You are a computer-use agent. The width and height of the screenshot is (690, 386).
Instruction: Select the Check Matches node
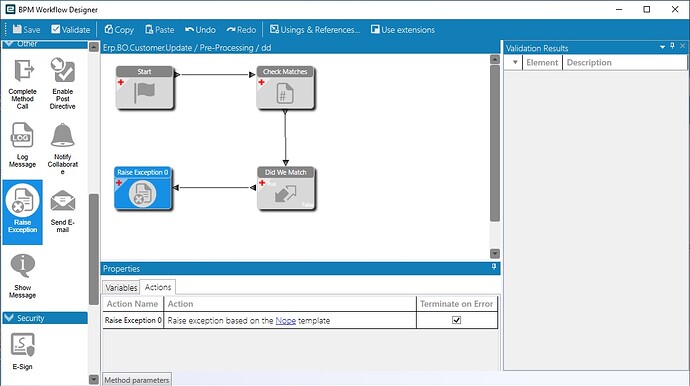(285, 88)
